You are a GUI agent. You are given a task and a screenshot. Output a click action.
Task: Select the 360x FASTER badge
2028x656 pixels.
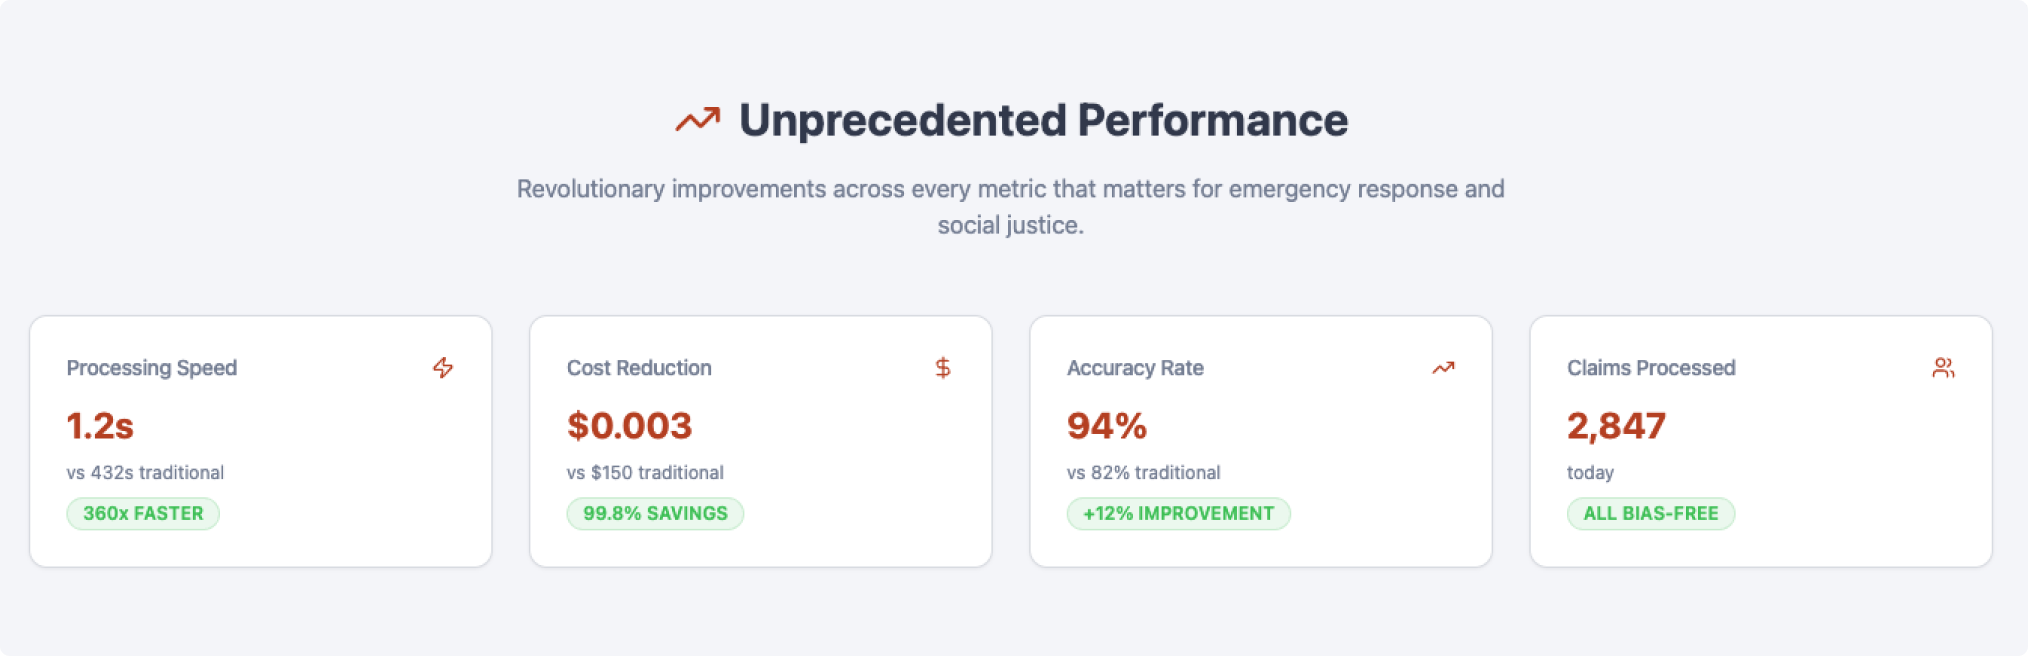(x=143, y=514)
